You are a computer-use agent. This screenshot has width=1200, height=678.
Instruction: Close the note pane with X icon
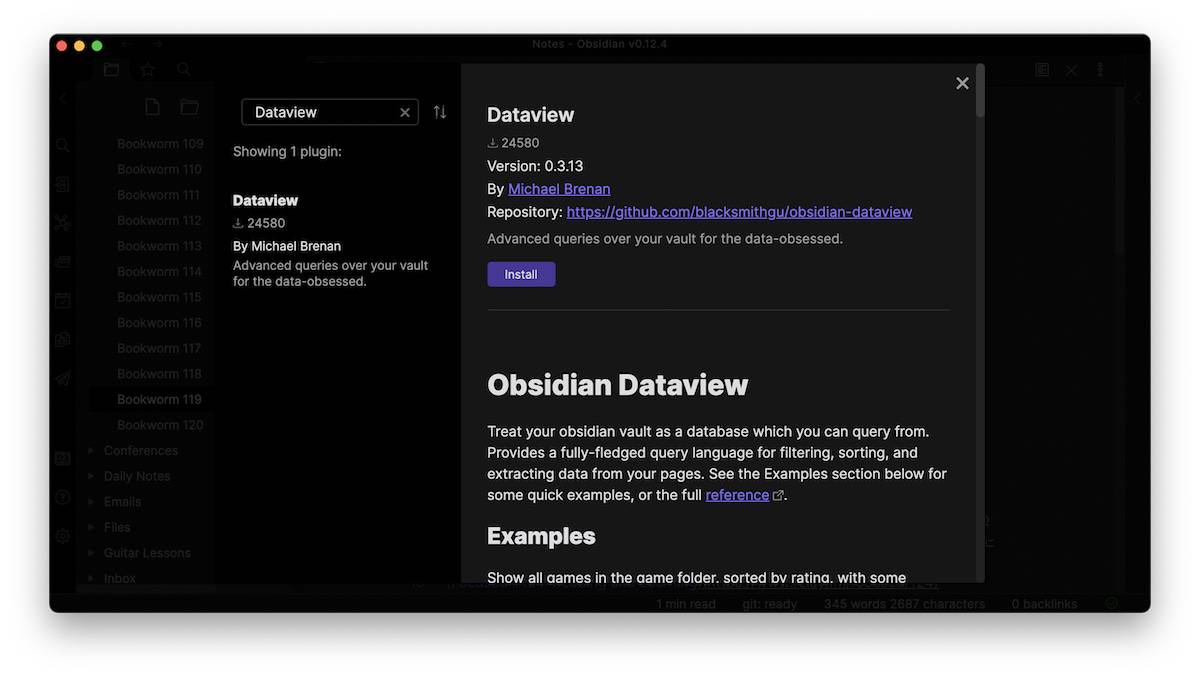1071,70
